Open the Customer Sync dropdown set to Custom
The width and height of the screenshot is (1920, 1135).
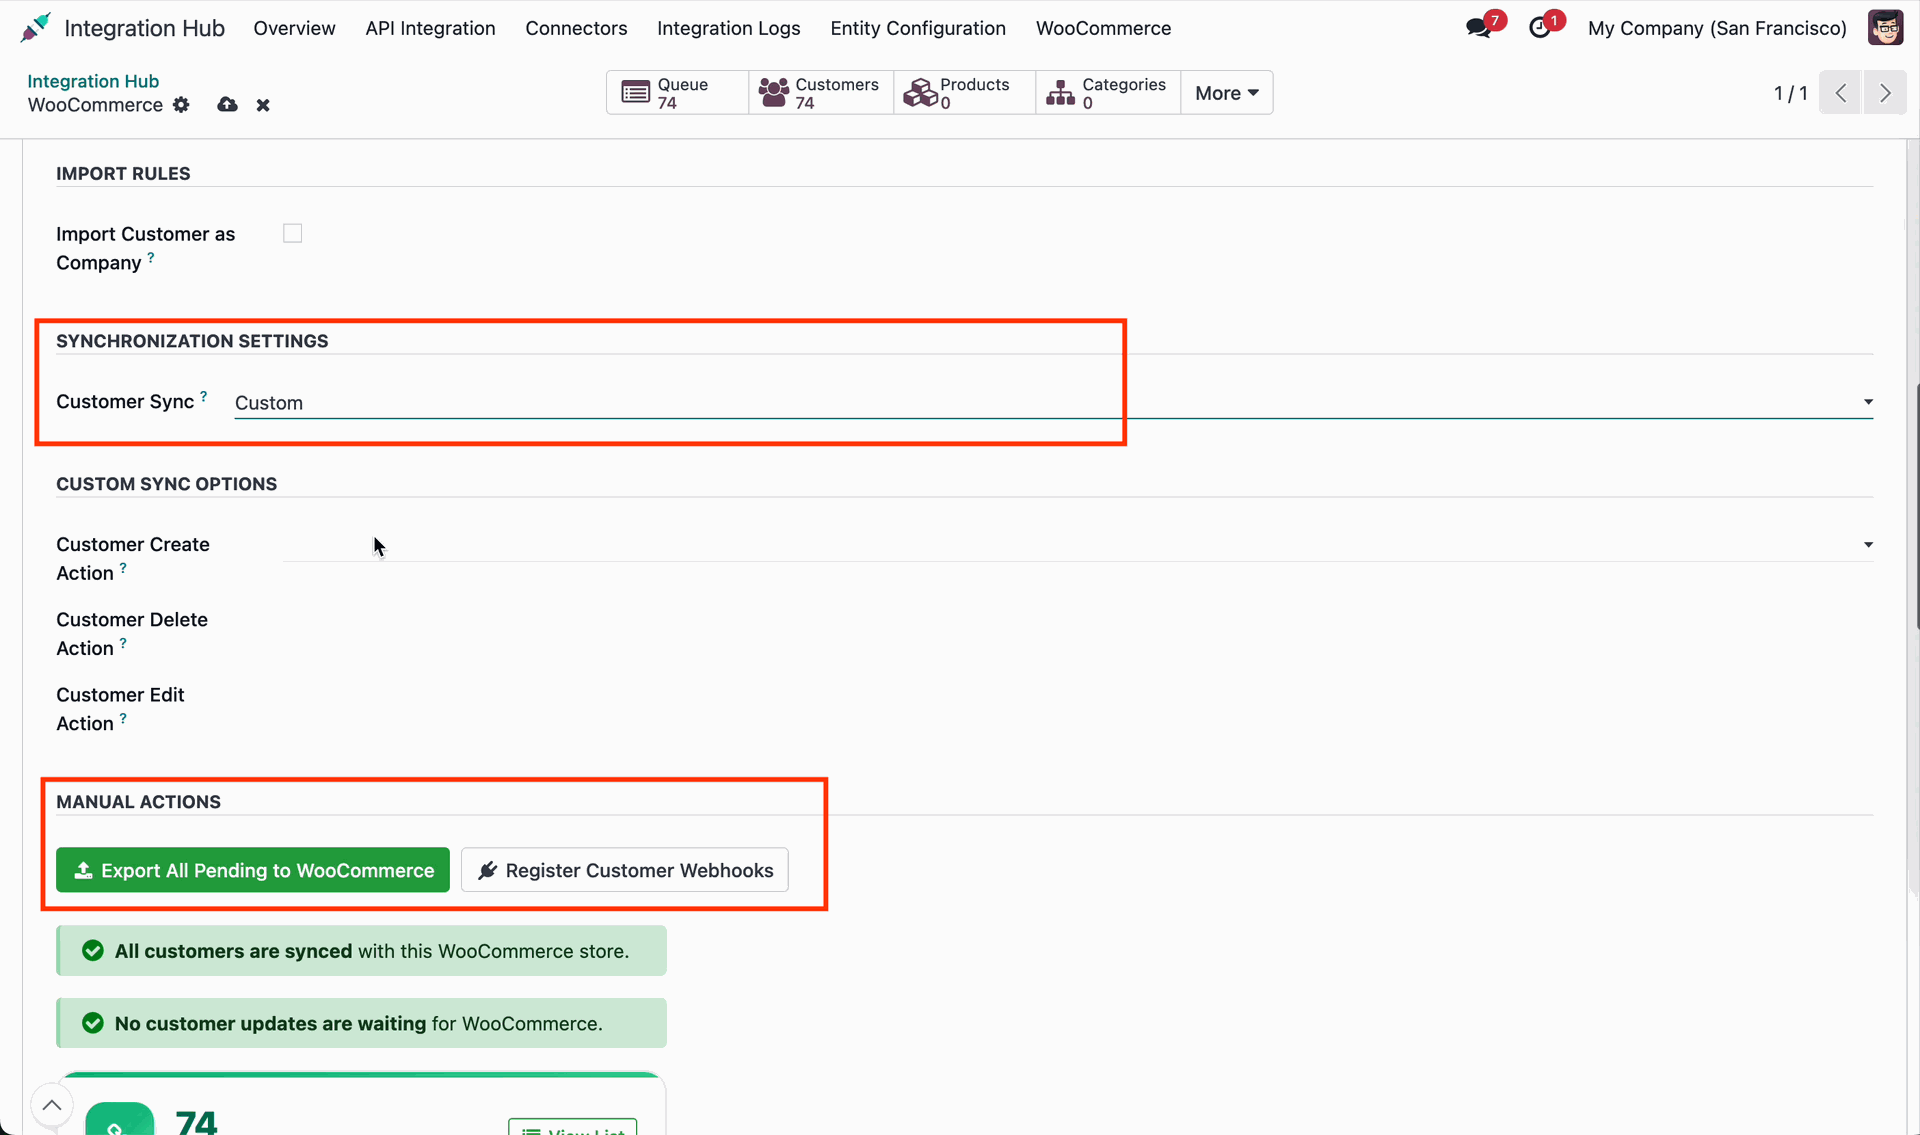tap(1054, 402)
